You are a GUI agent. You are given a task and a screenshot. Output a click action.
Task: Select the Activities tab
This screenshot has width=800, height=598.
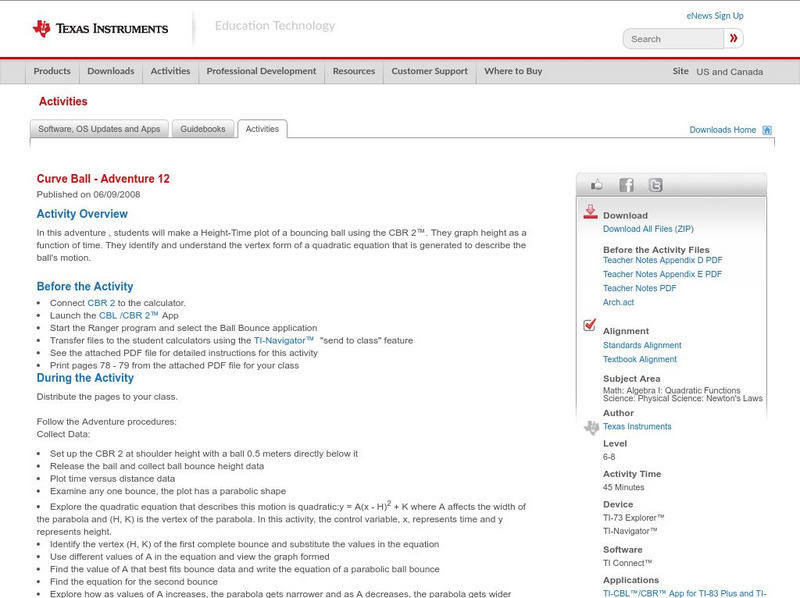[262, 129]
